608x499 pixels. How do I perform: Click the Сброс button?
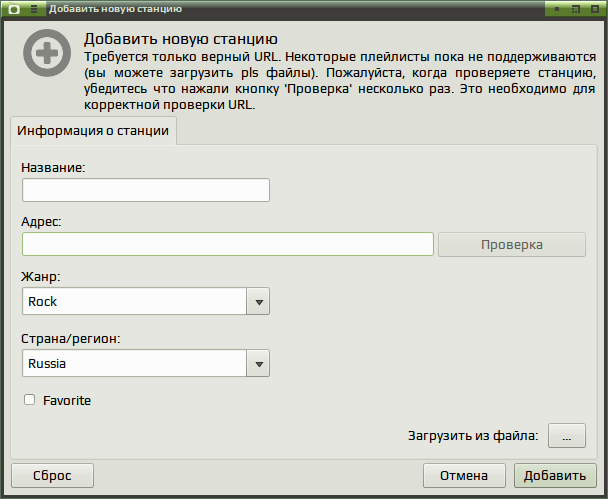[x=52, y=475]
